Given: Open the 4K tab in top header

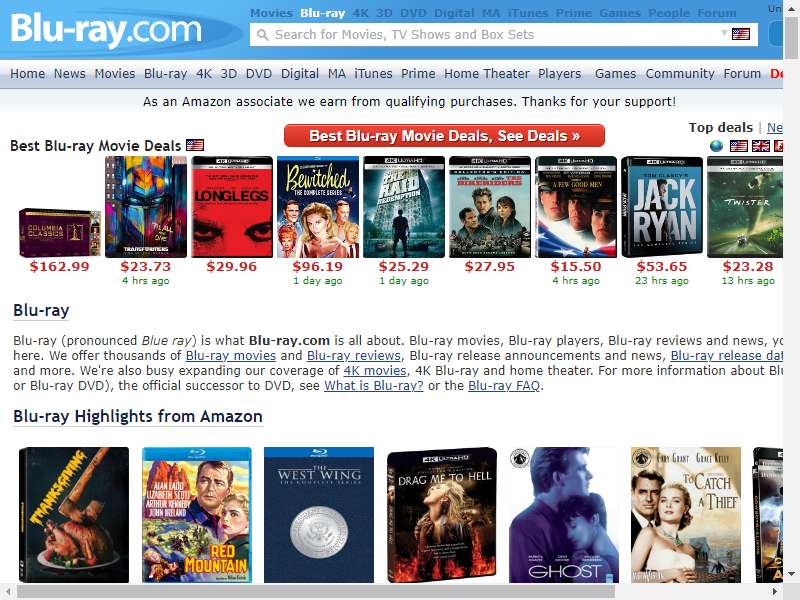Looking at the screenshot, I should [360, 13].
